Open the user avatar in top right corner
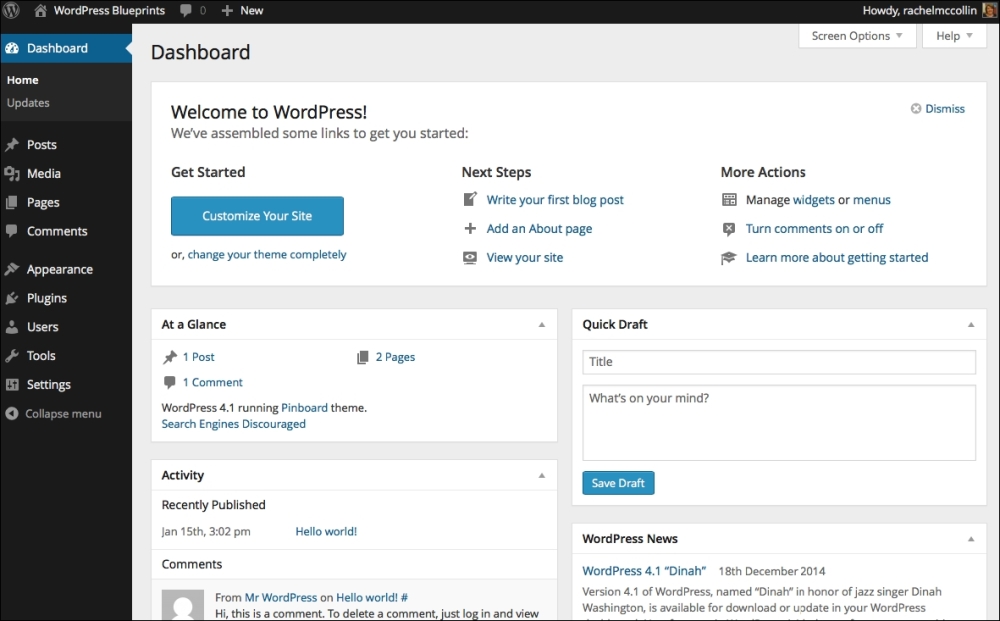 point(990,10)
